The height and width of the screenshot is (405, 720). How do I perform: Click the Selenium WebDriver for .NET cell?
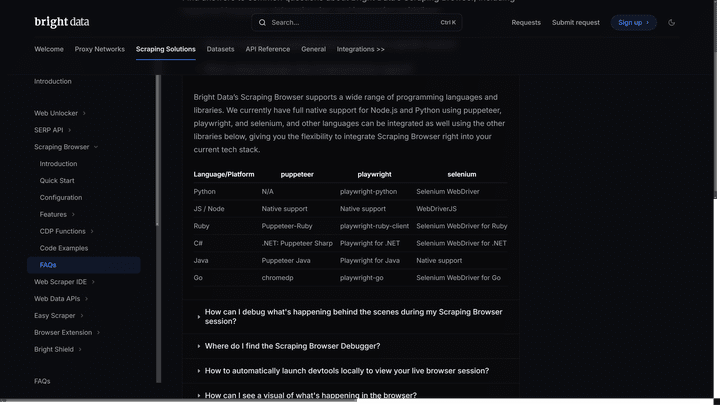point(461,243)
